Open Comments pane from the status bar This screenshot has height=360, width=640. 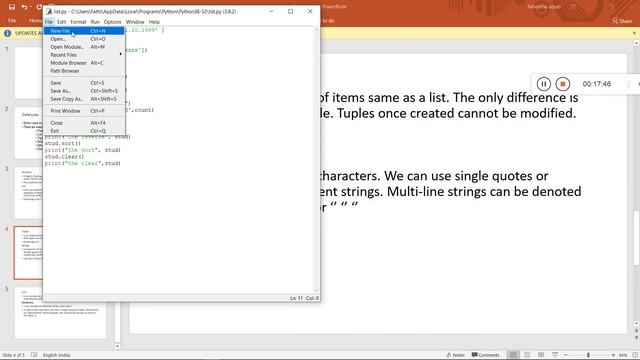click(485, 355)
